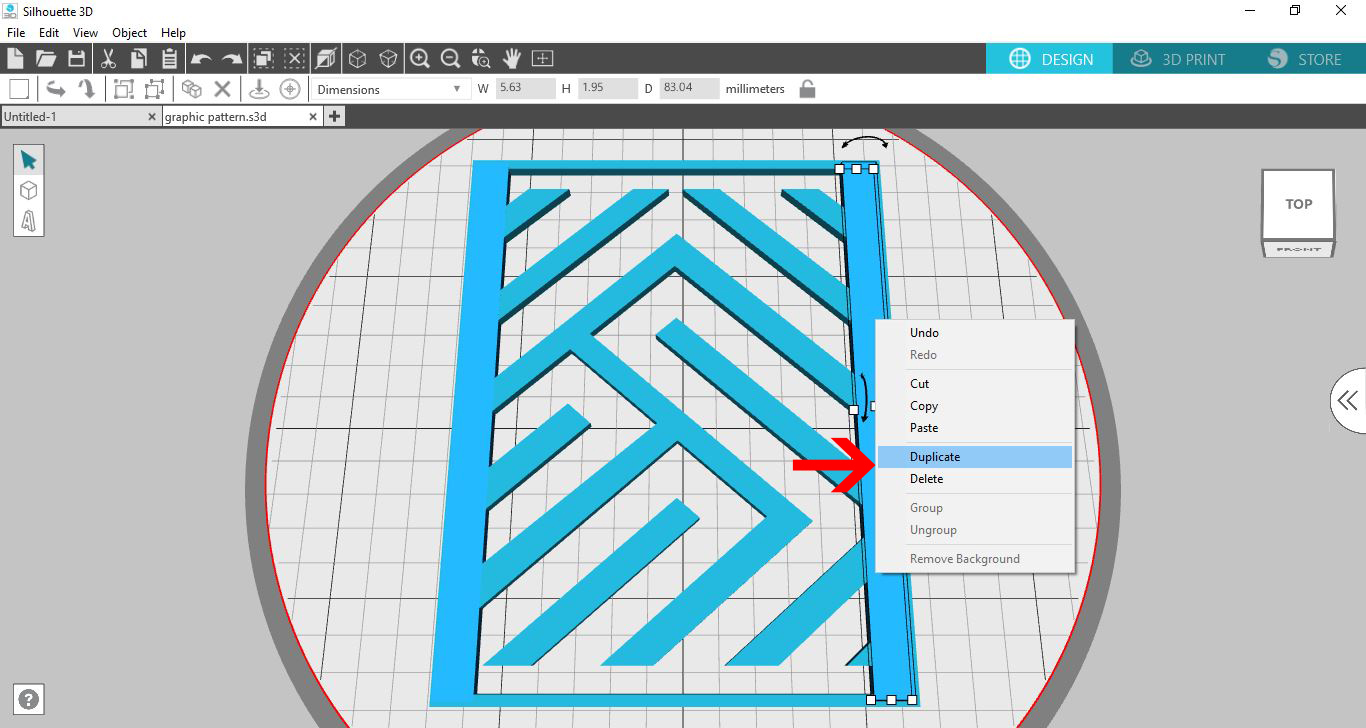Screen dimensions: 1366x728
Task: Close the graphic pattern.s3d tab
Action: tap(313, 117)
